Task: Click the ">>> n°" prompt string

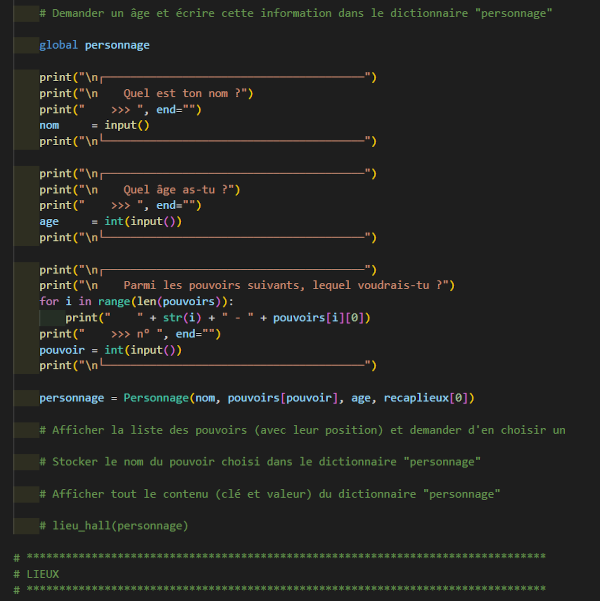Action: pos(140,334)
